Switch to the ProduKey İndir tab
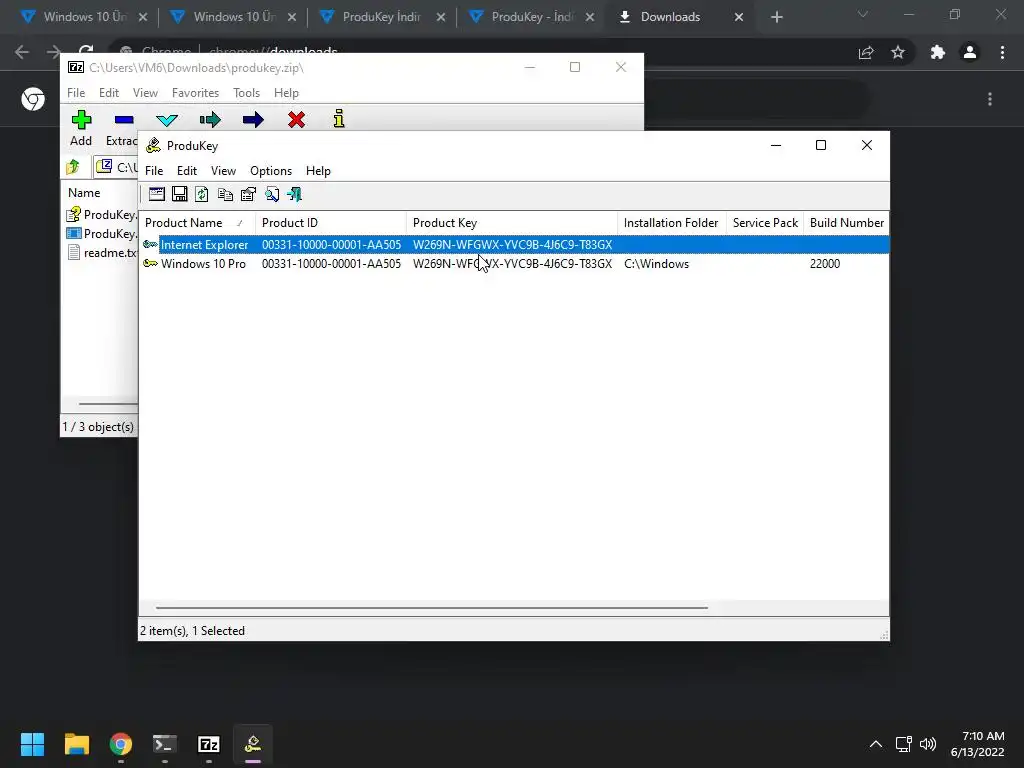This screenshot has width=1024, height=768. (x=381, y=17)
